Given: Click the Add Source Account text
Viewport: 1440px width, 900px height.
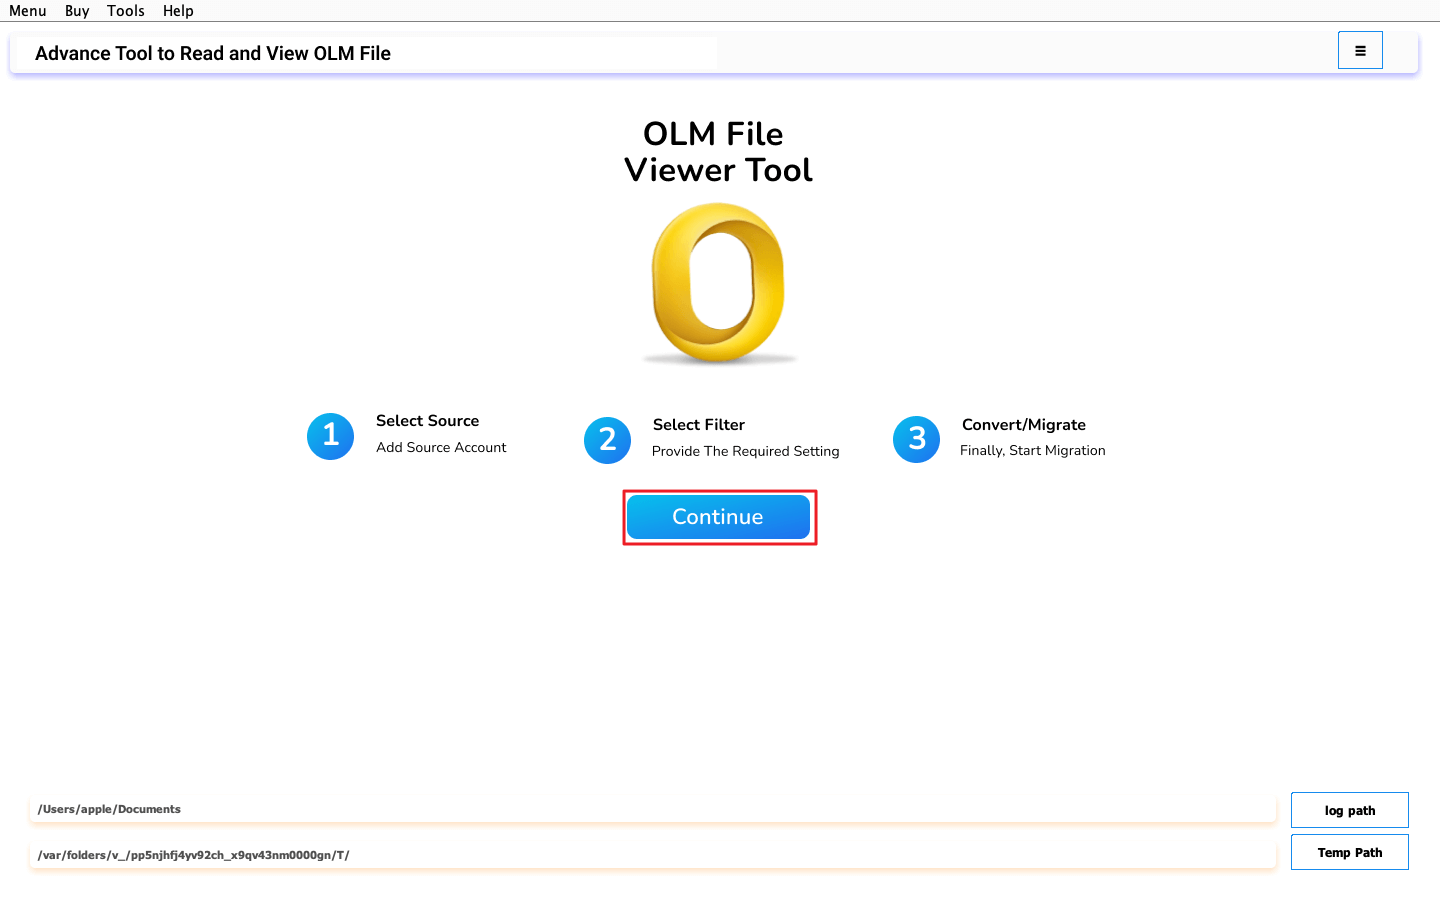Looking at the screenshot, I should (x=441, y=447).
